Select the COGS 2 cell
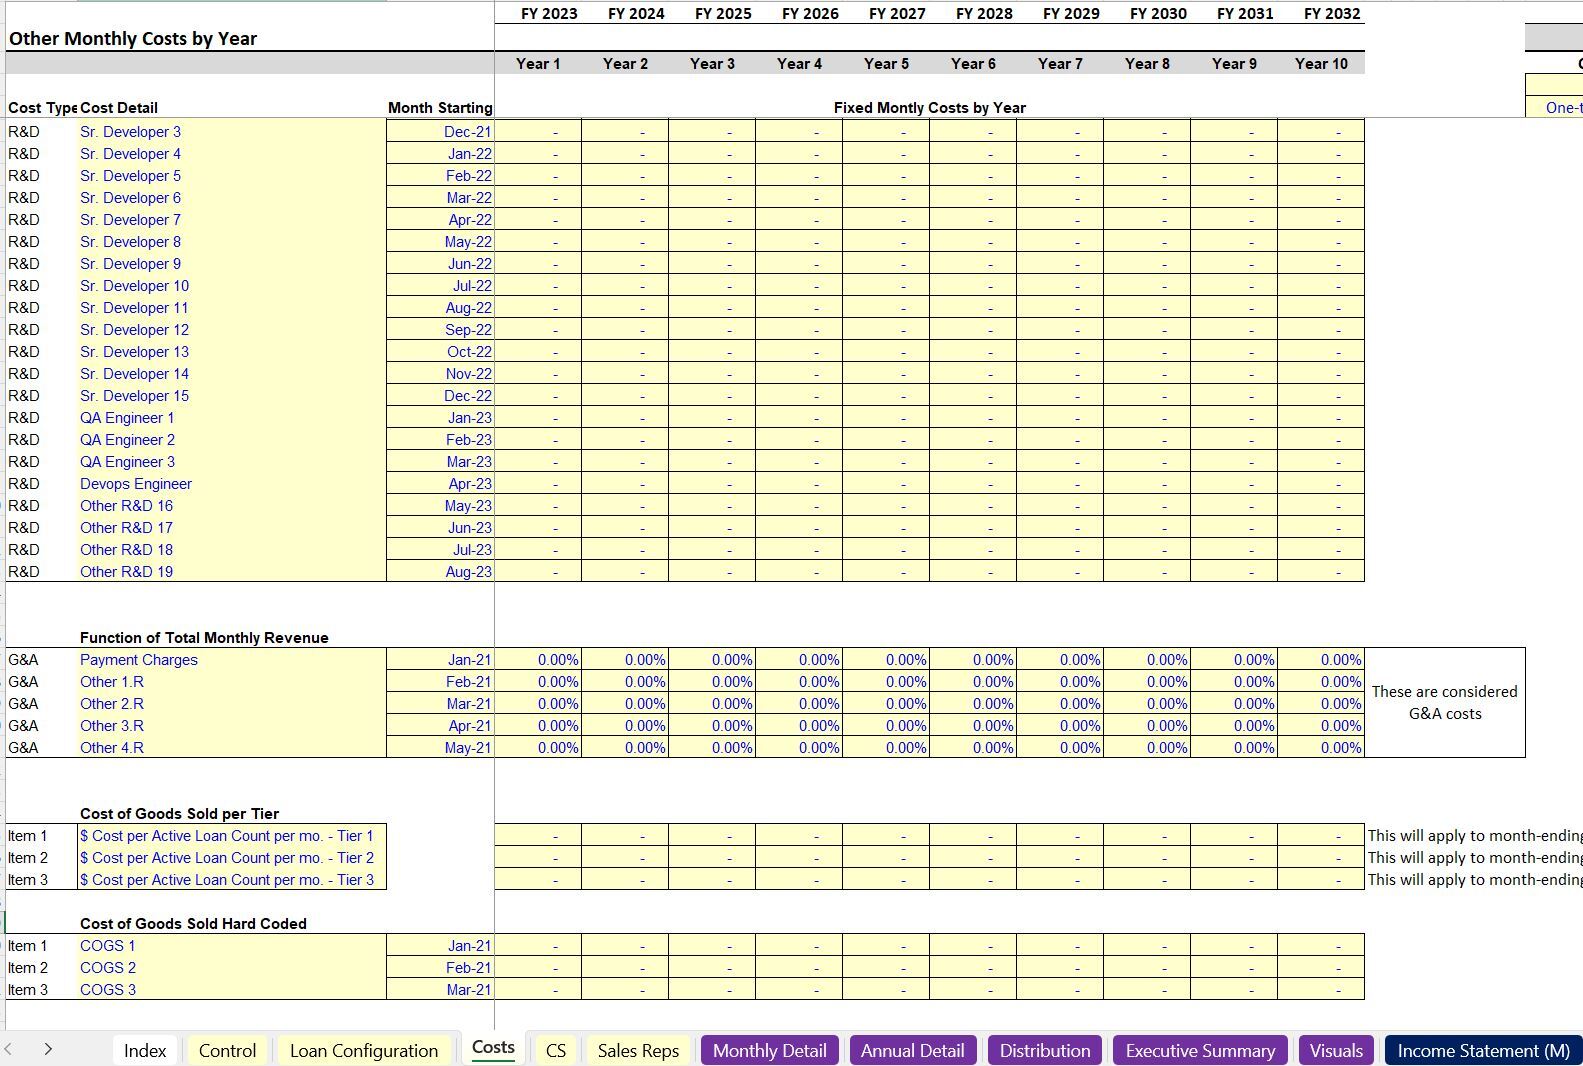 (x=232, y=967)
